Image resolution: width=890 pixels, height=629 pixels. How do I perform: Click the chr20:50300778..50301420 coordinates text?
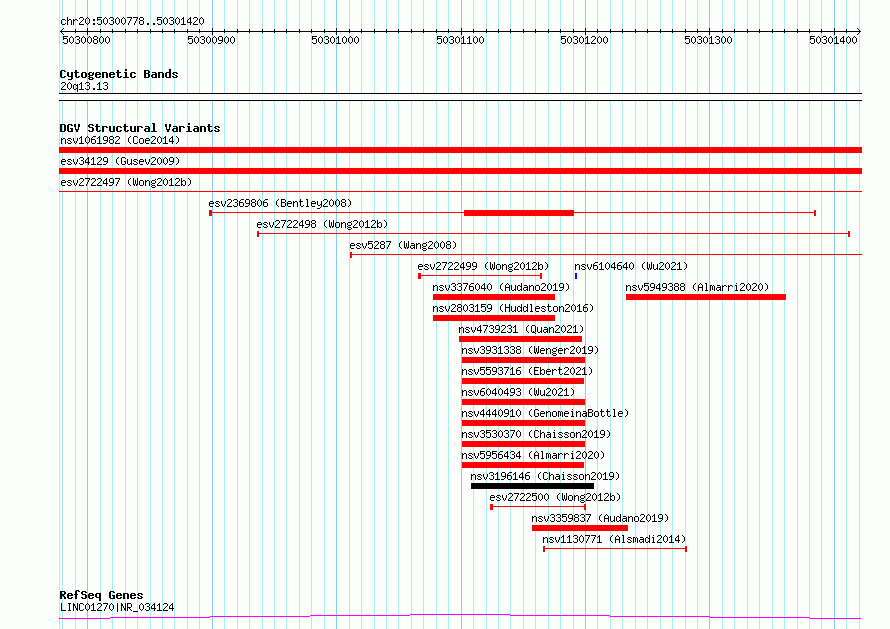132,22
